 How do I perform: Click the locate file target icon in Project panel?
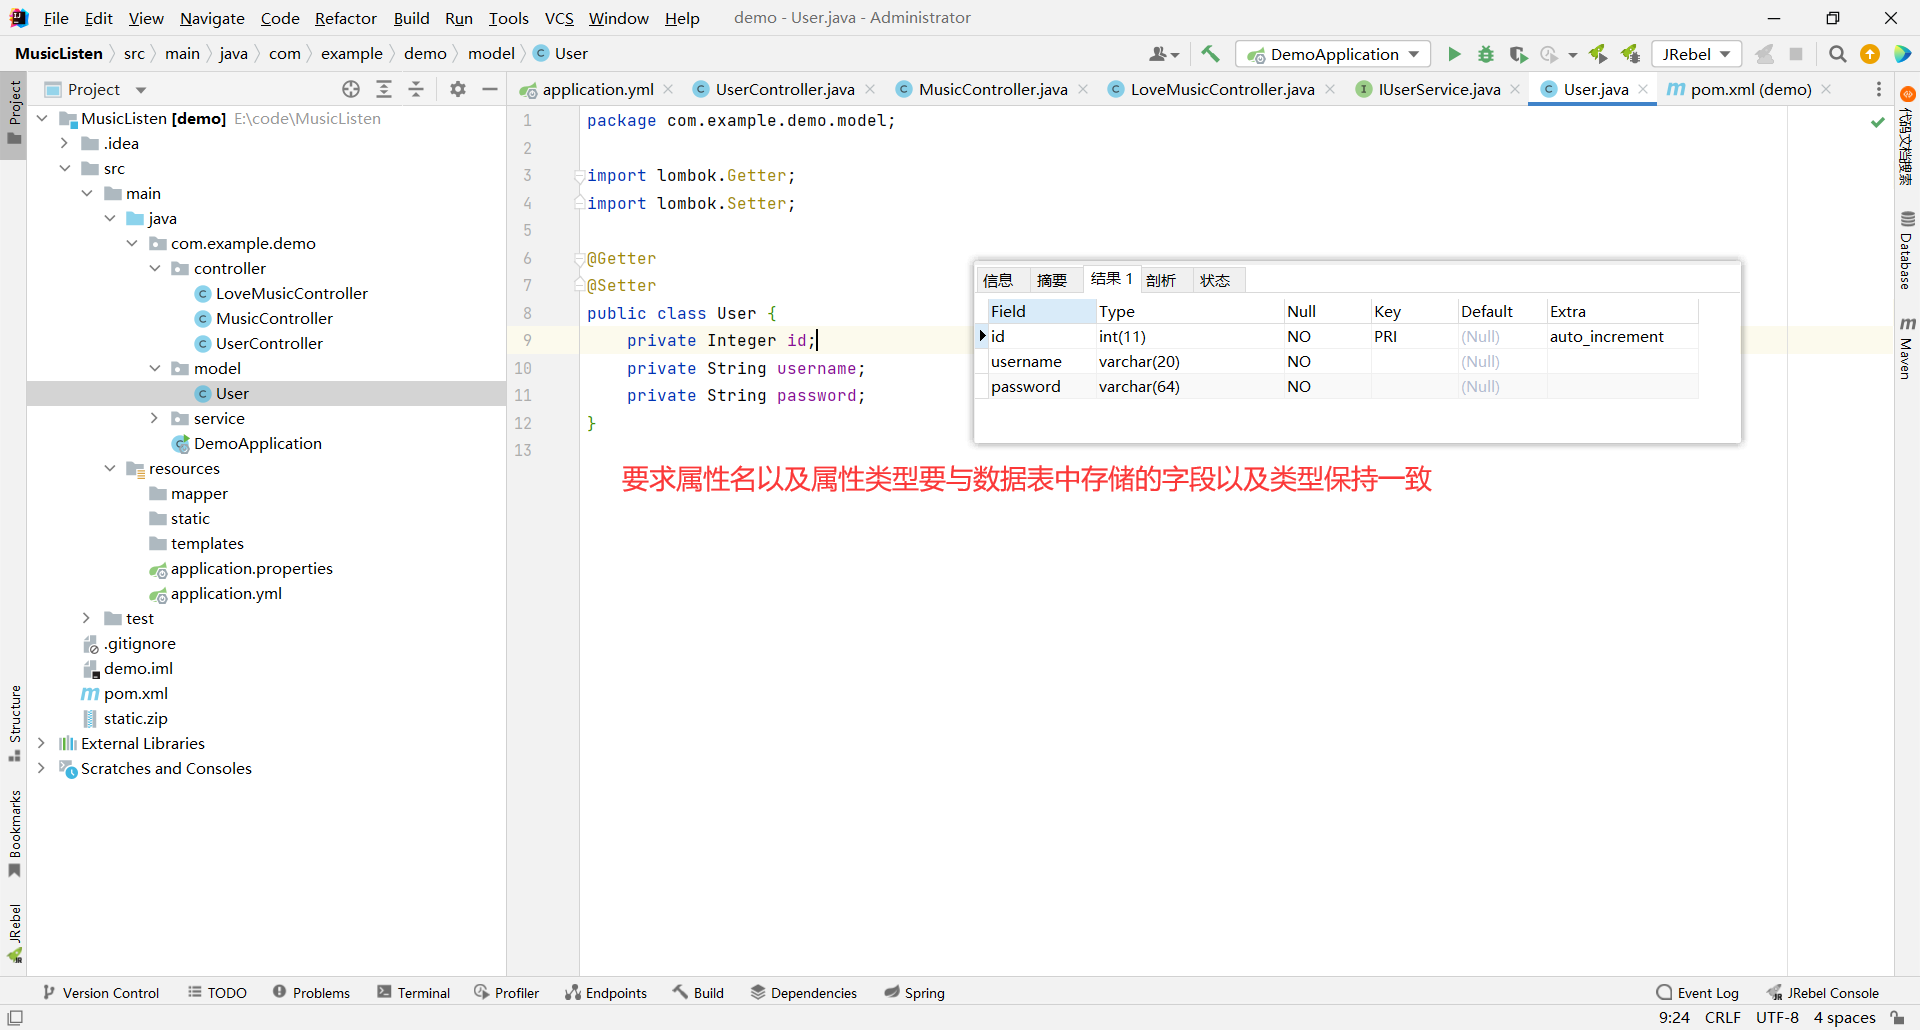[351, 89]
